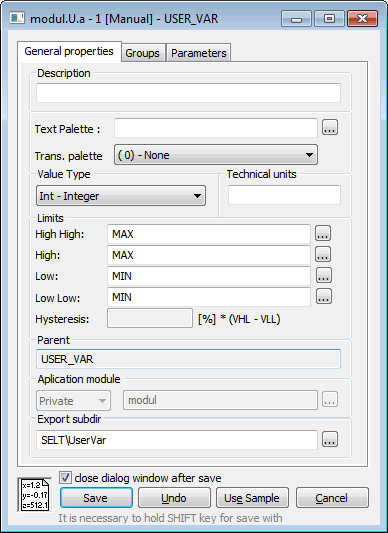Click disabled Application module browse button

coord(330,399)
